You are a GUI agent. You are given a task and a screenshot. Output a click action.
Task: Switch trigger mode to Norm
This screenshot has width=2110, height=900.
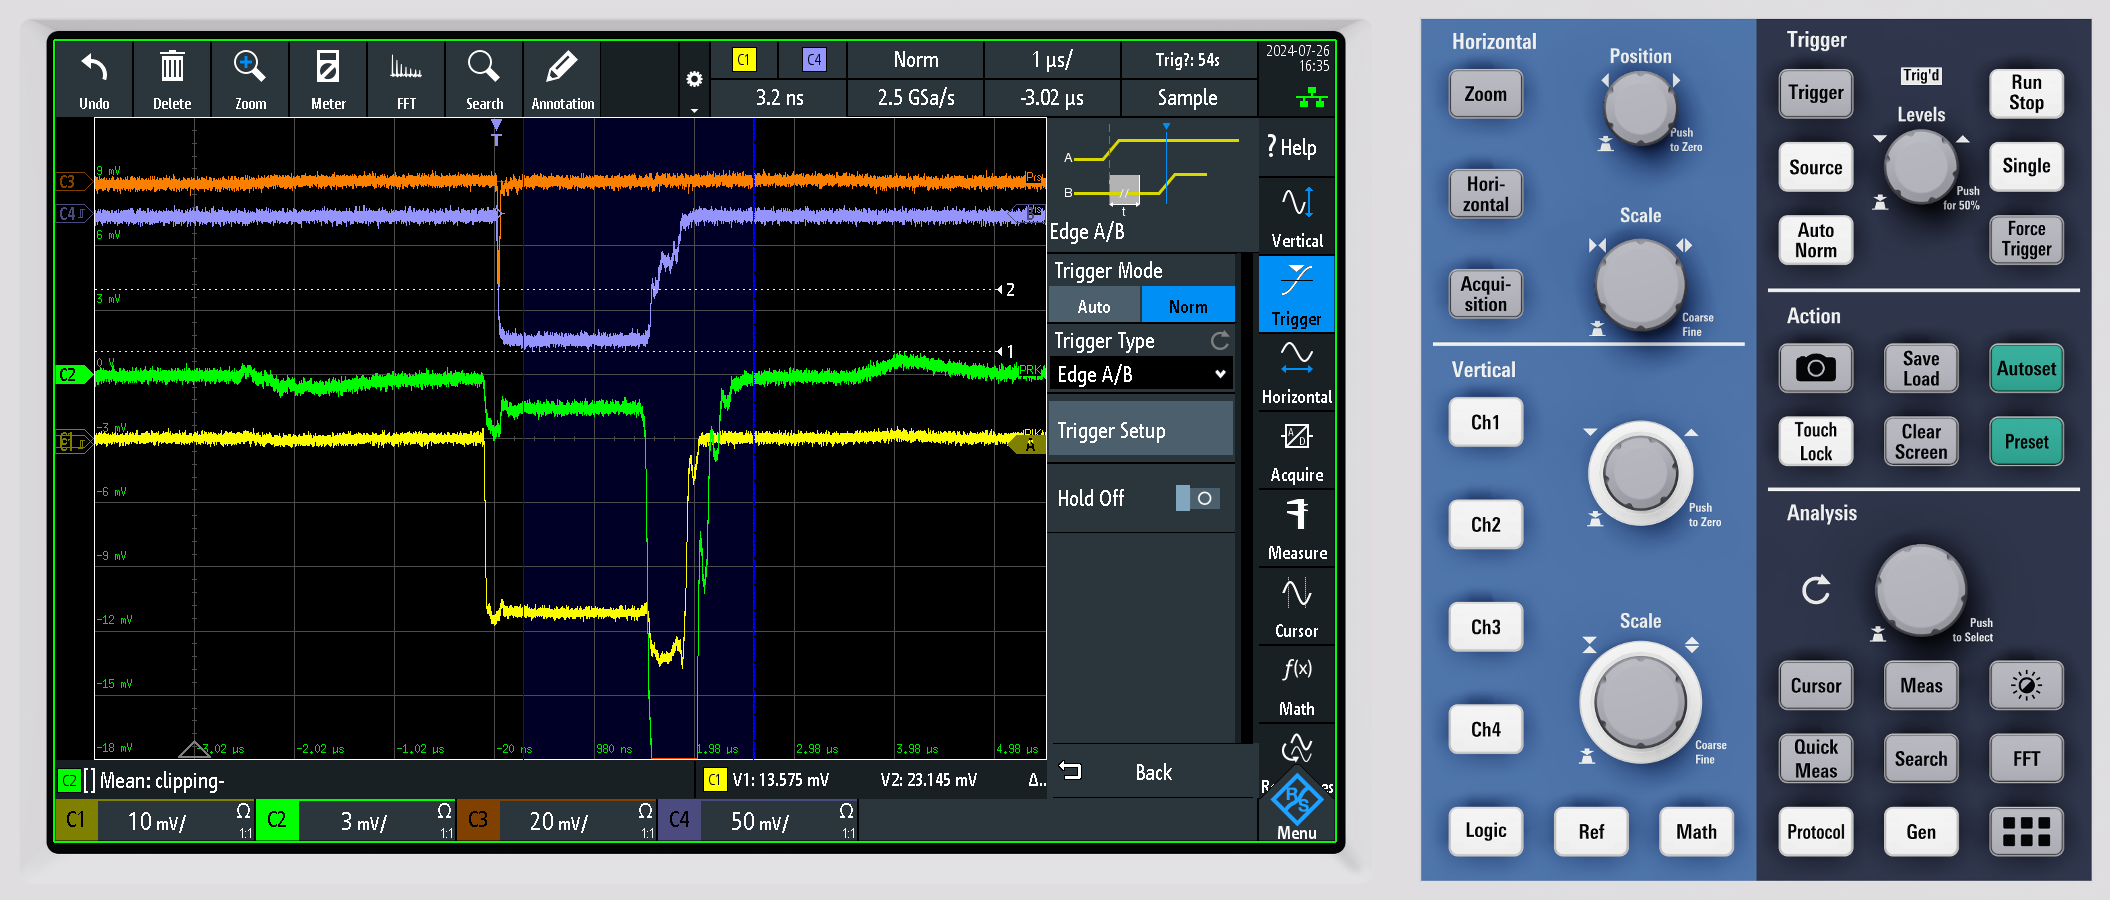1188,306
